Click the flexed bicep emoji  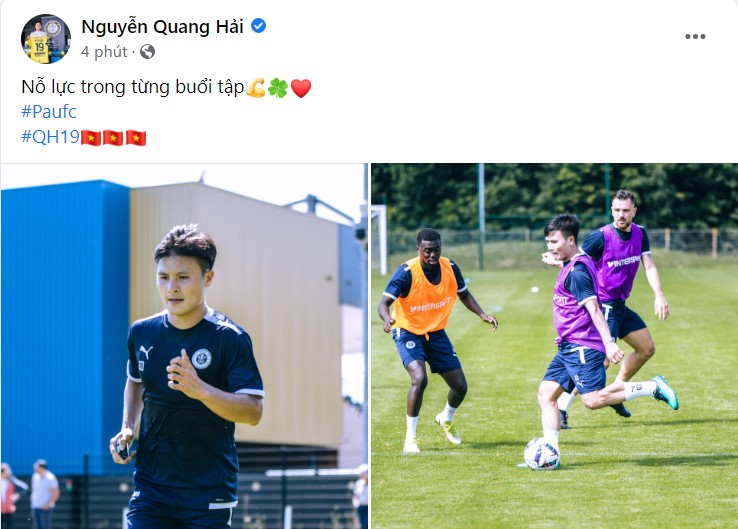256,88
